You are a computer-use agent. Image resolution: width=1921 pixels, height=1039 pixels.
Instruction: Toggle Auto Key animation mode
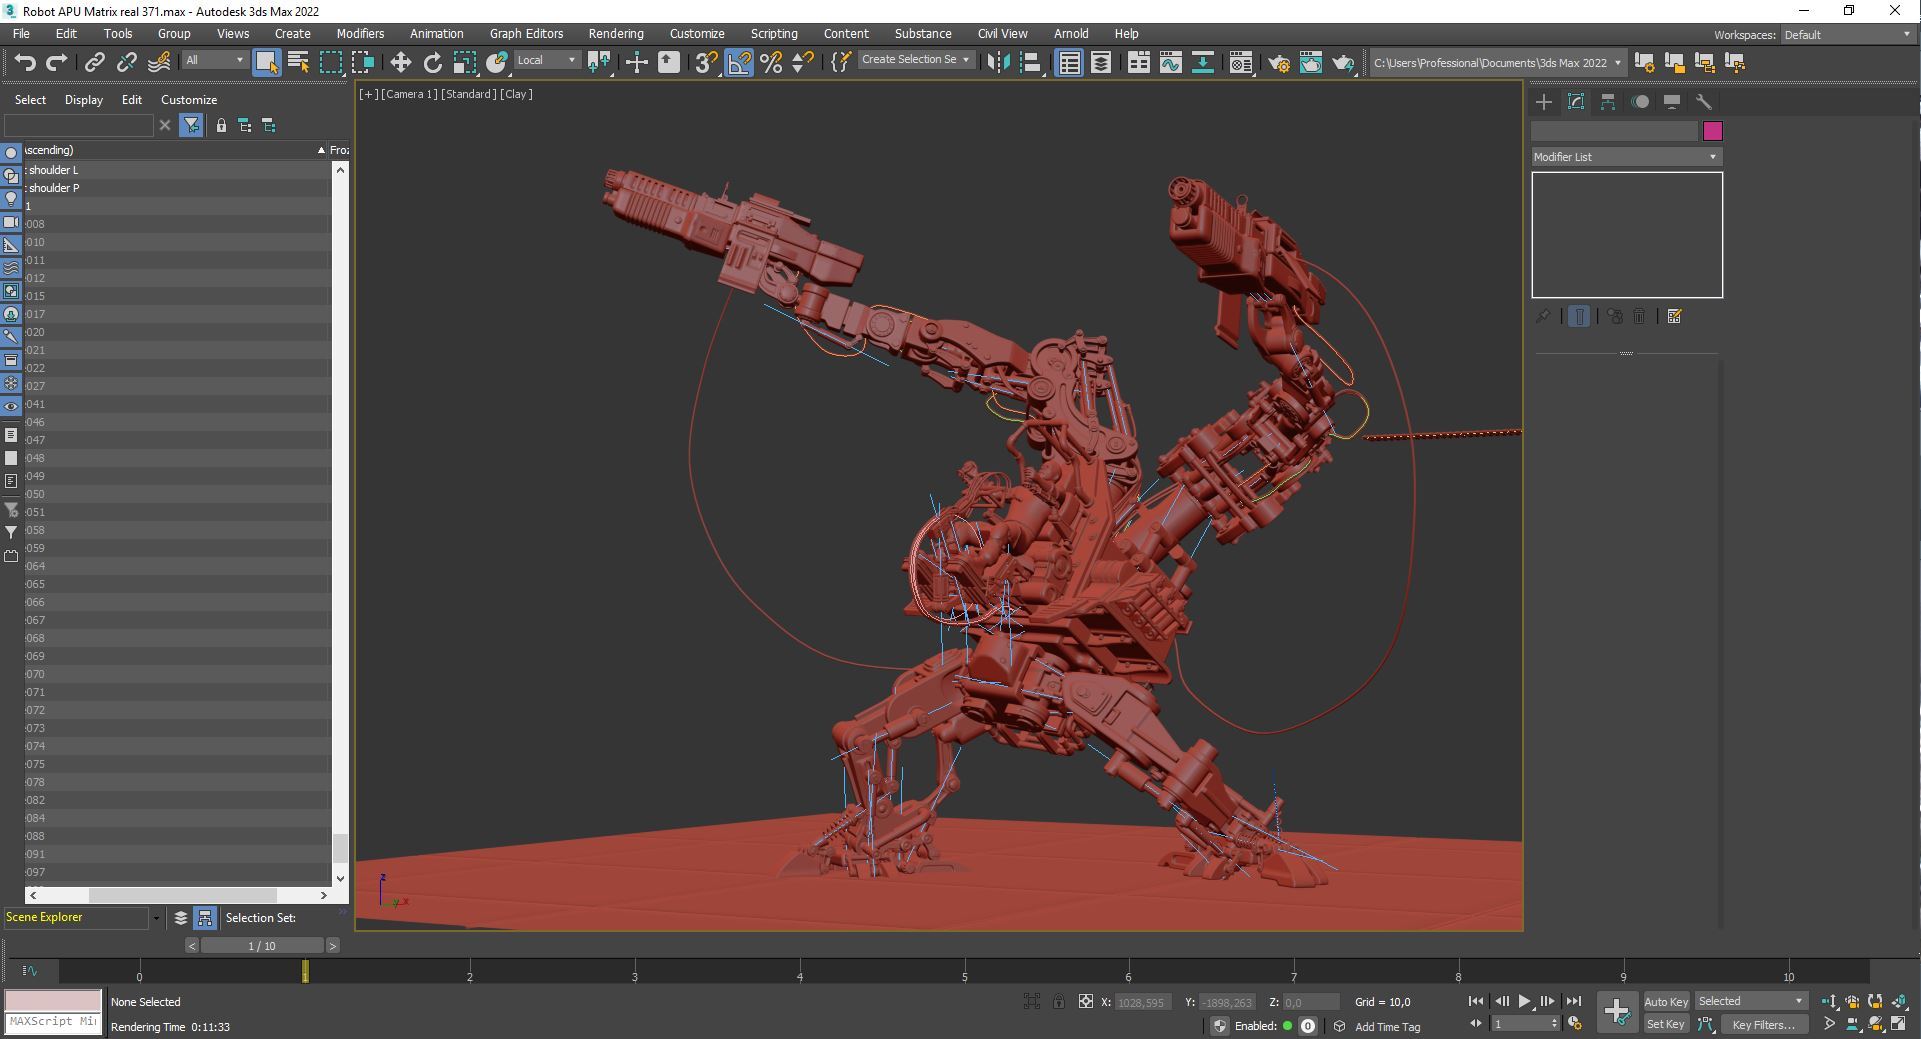(1665, 1001)
